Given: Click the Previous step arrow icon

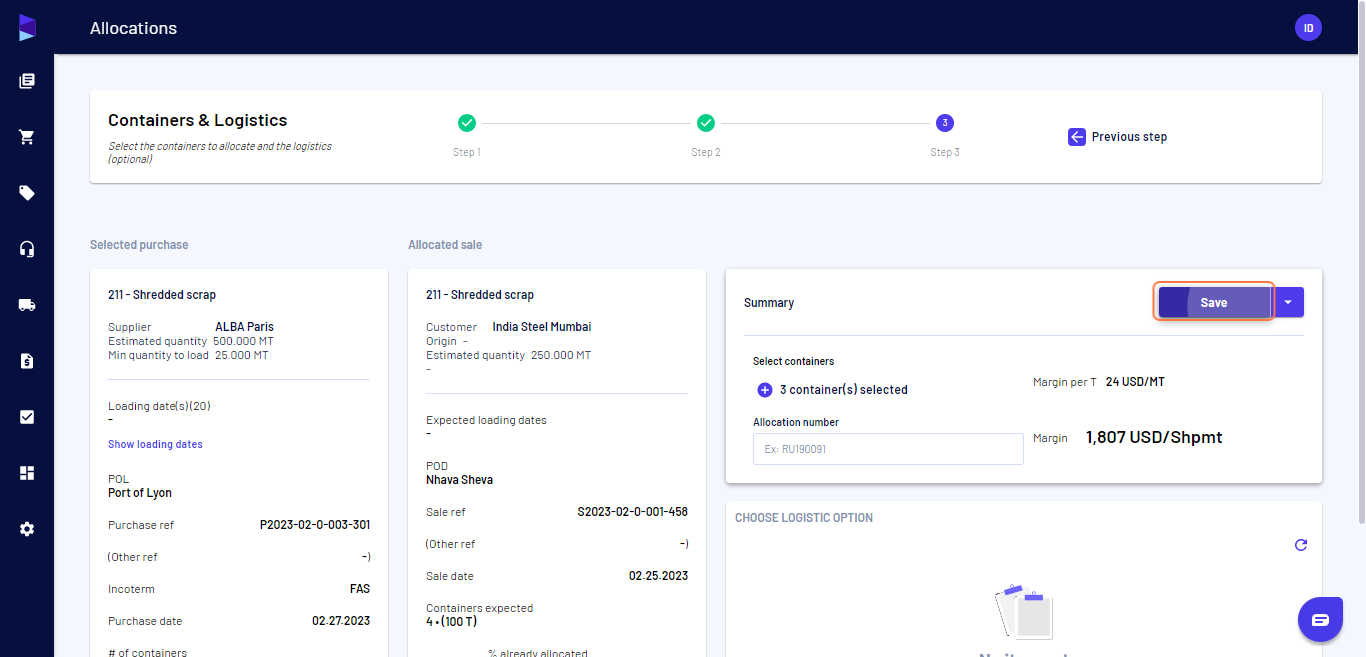Looking at the screenshot, I should (x=1076, y=137).
